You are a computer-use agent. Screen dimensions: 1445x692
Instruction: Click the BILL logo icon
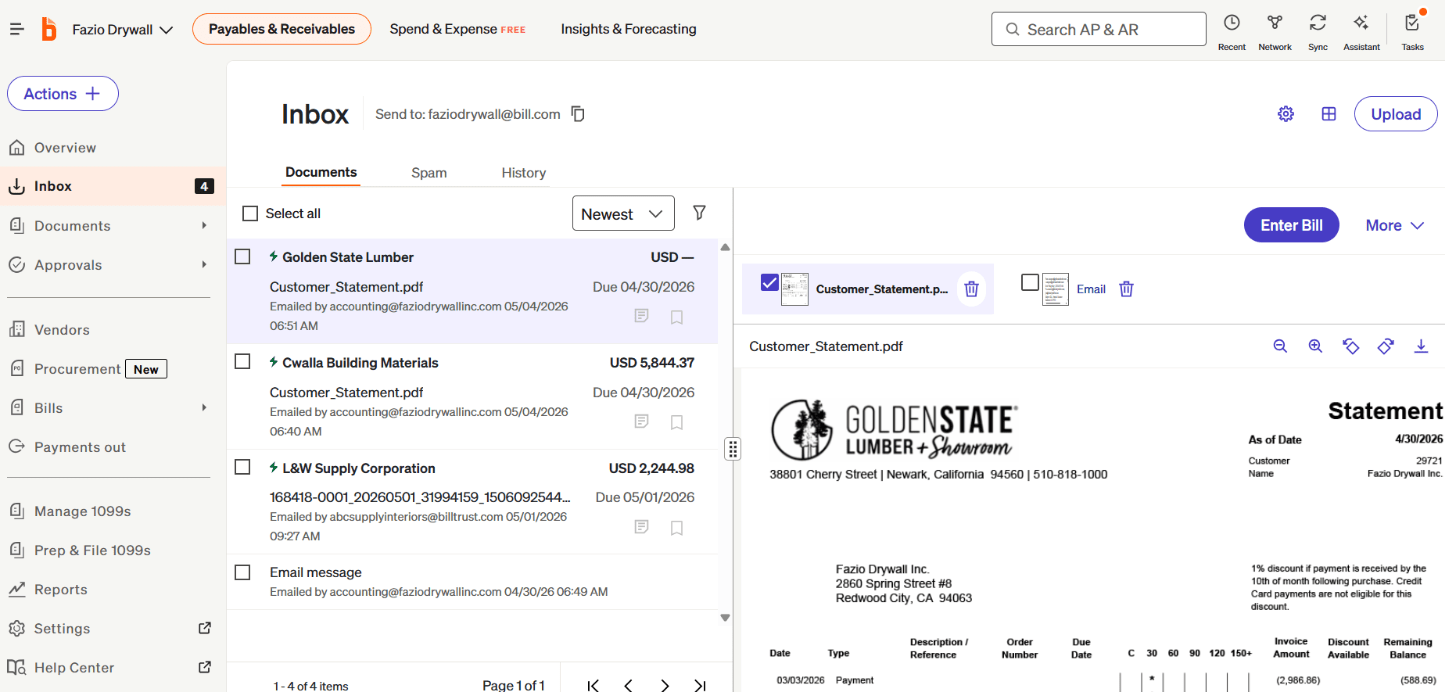[x=48, y=29]
